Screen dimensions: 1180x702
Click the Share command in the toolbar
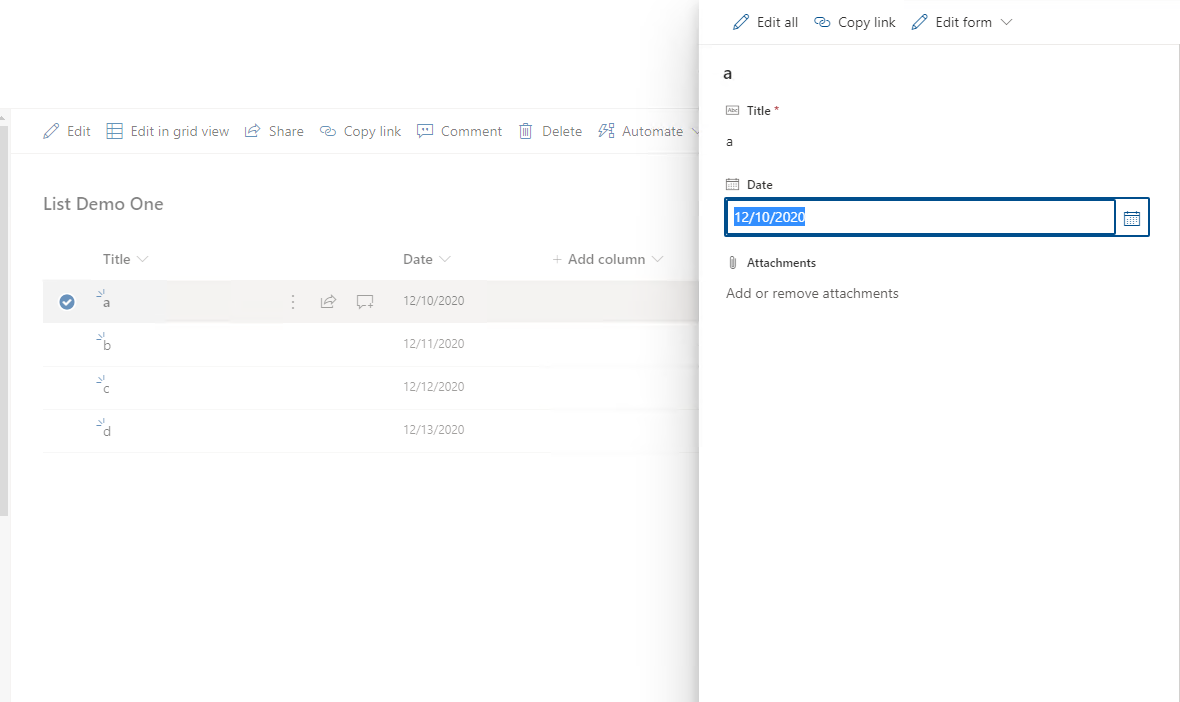click(274, 131)
